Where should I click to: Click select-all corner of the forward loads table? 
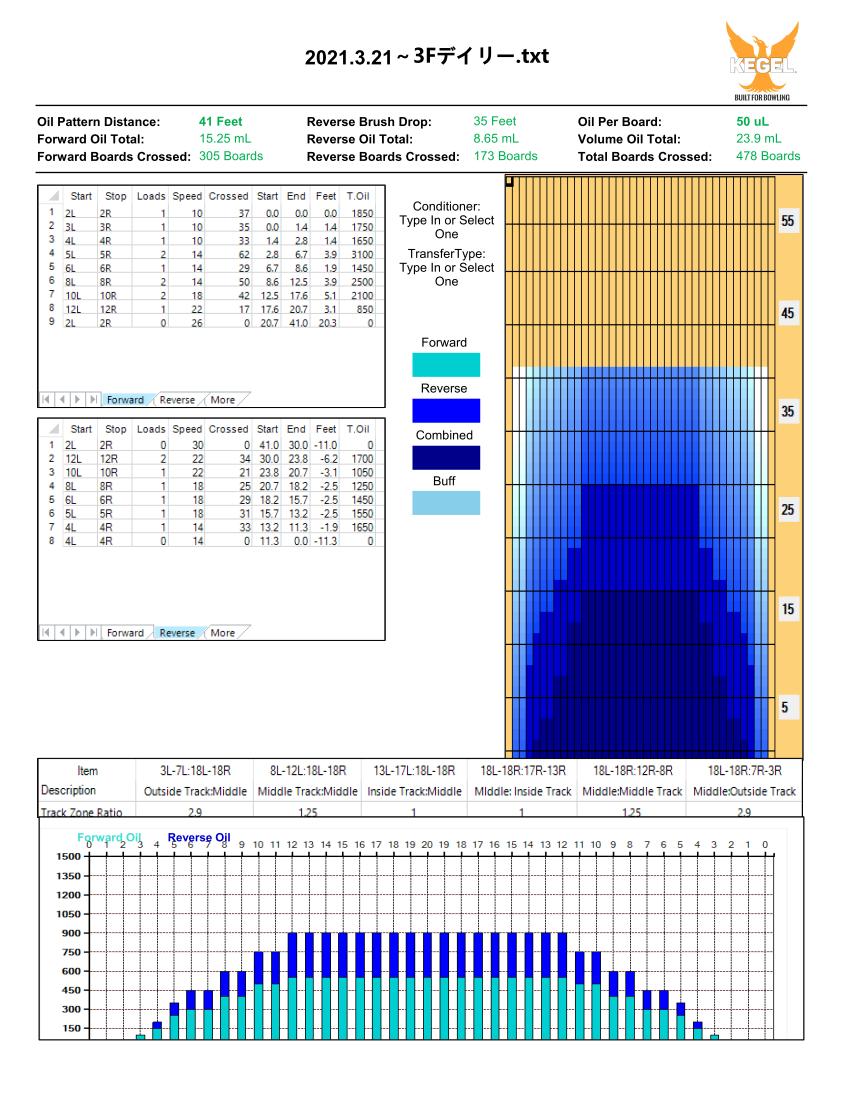(x=53, y=196)
